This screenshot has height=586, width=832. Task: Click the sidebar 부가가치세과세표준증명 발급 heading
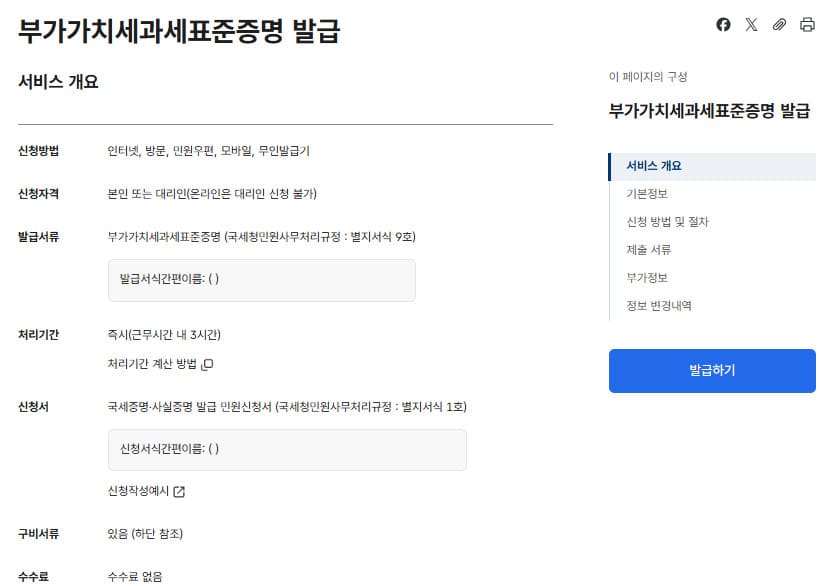(x=711, y=108)
